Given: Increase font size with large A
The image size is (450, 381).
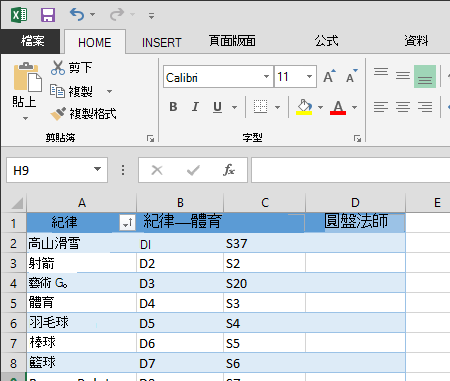Looking at the screenshot, I should click(329, 76).
